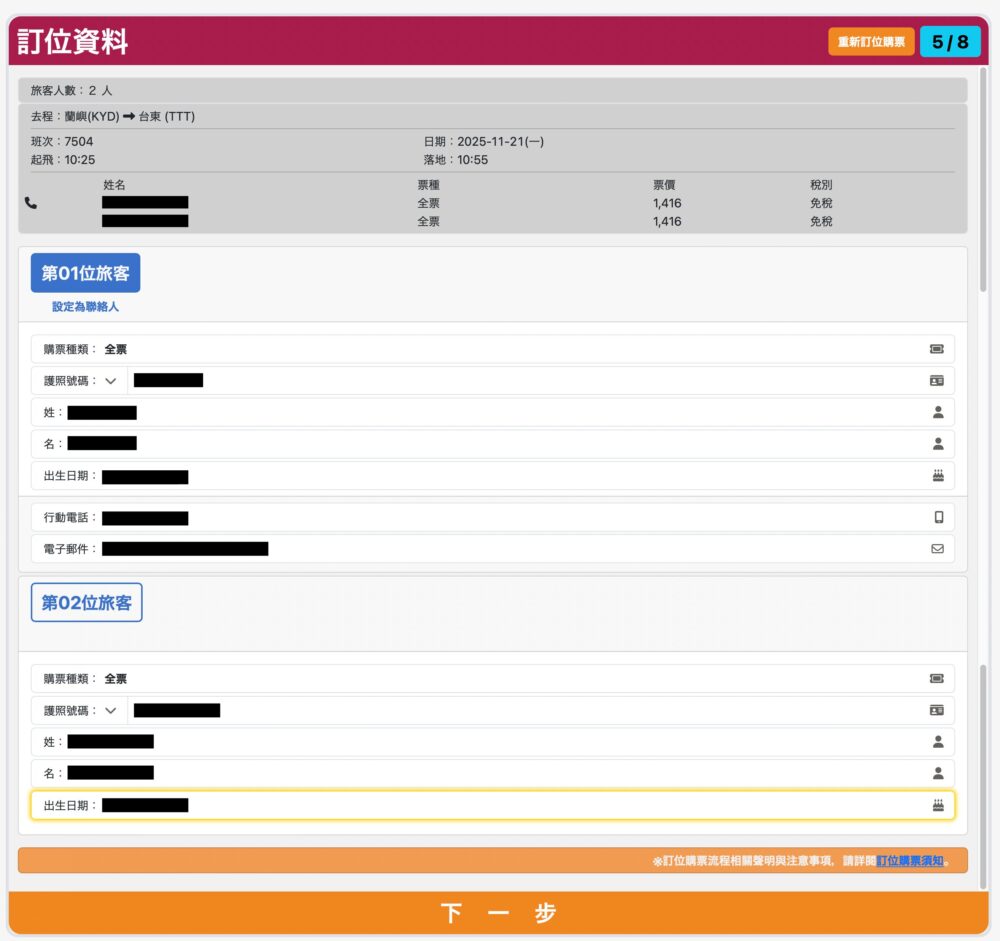Select the 第01位旅客 passenger tab
This screenshot has width=1000, height=941.
point(85,272)
